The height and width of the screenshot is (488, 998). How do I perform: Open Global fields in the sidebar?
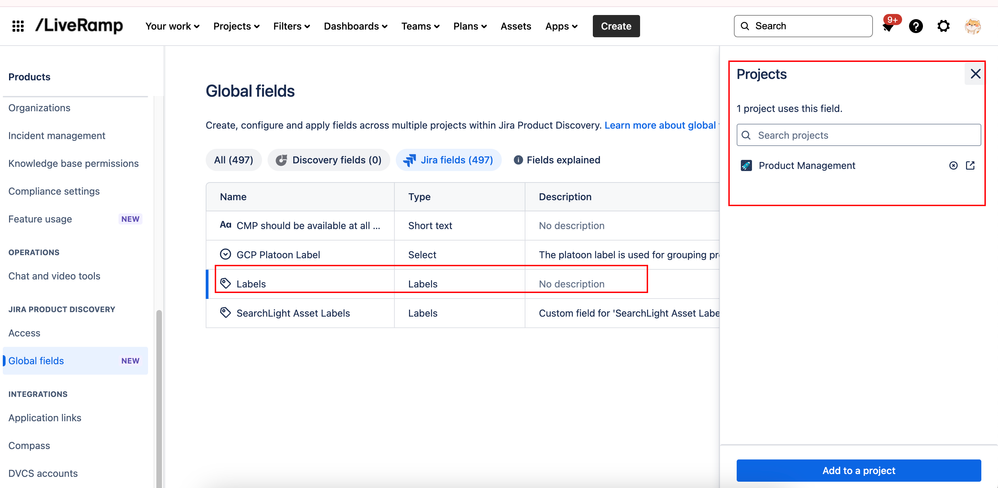point(75,361)
